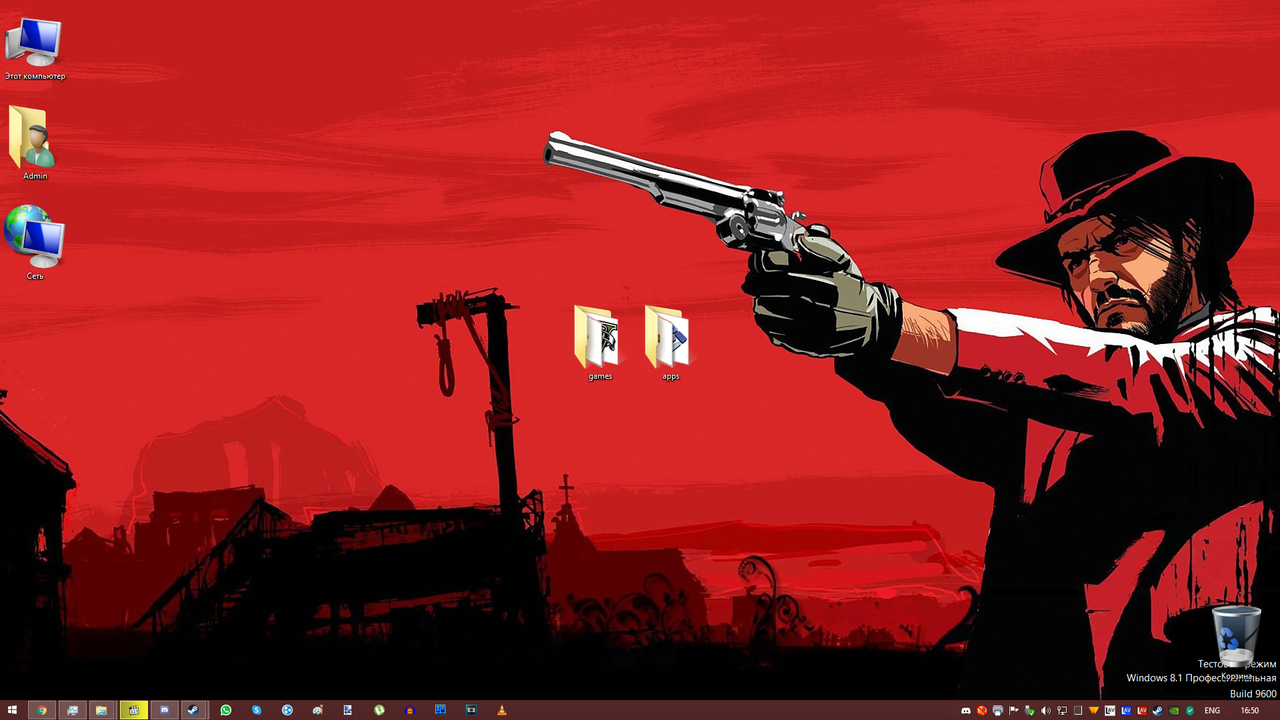Select the apps folder on desktop
This screenshot has width=1280, height=720.
click(x=671, y=343)
